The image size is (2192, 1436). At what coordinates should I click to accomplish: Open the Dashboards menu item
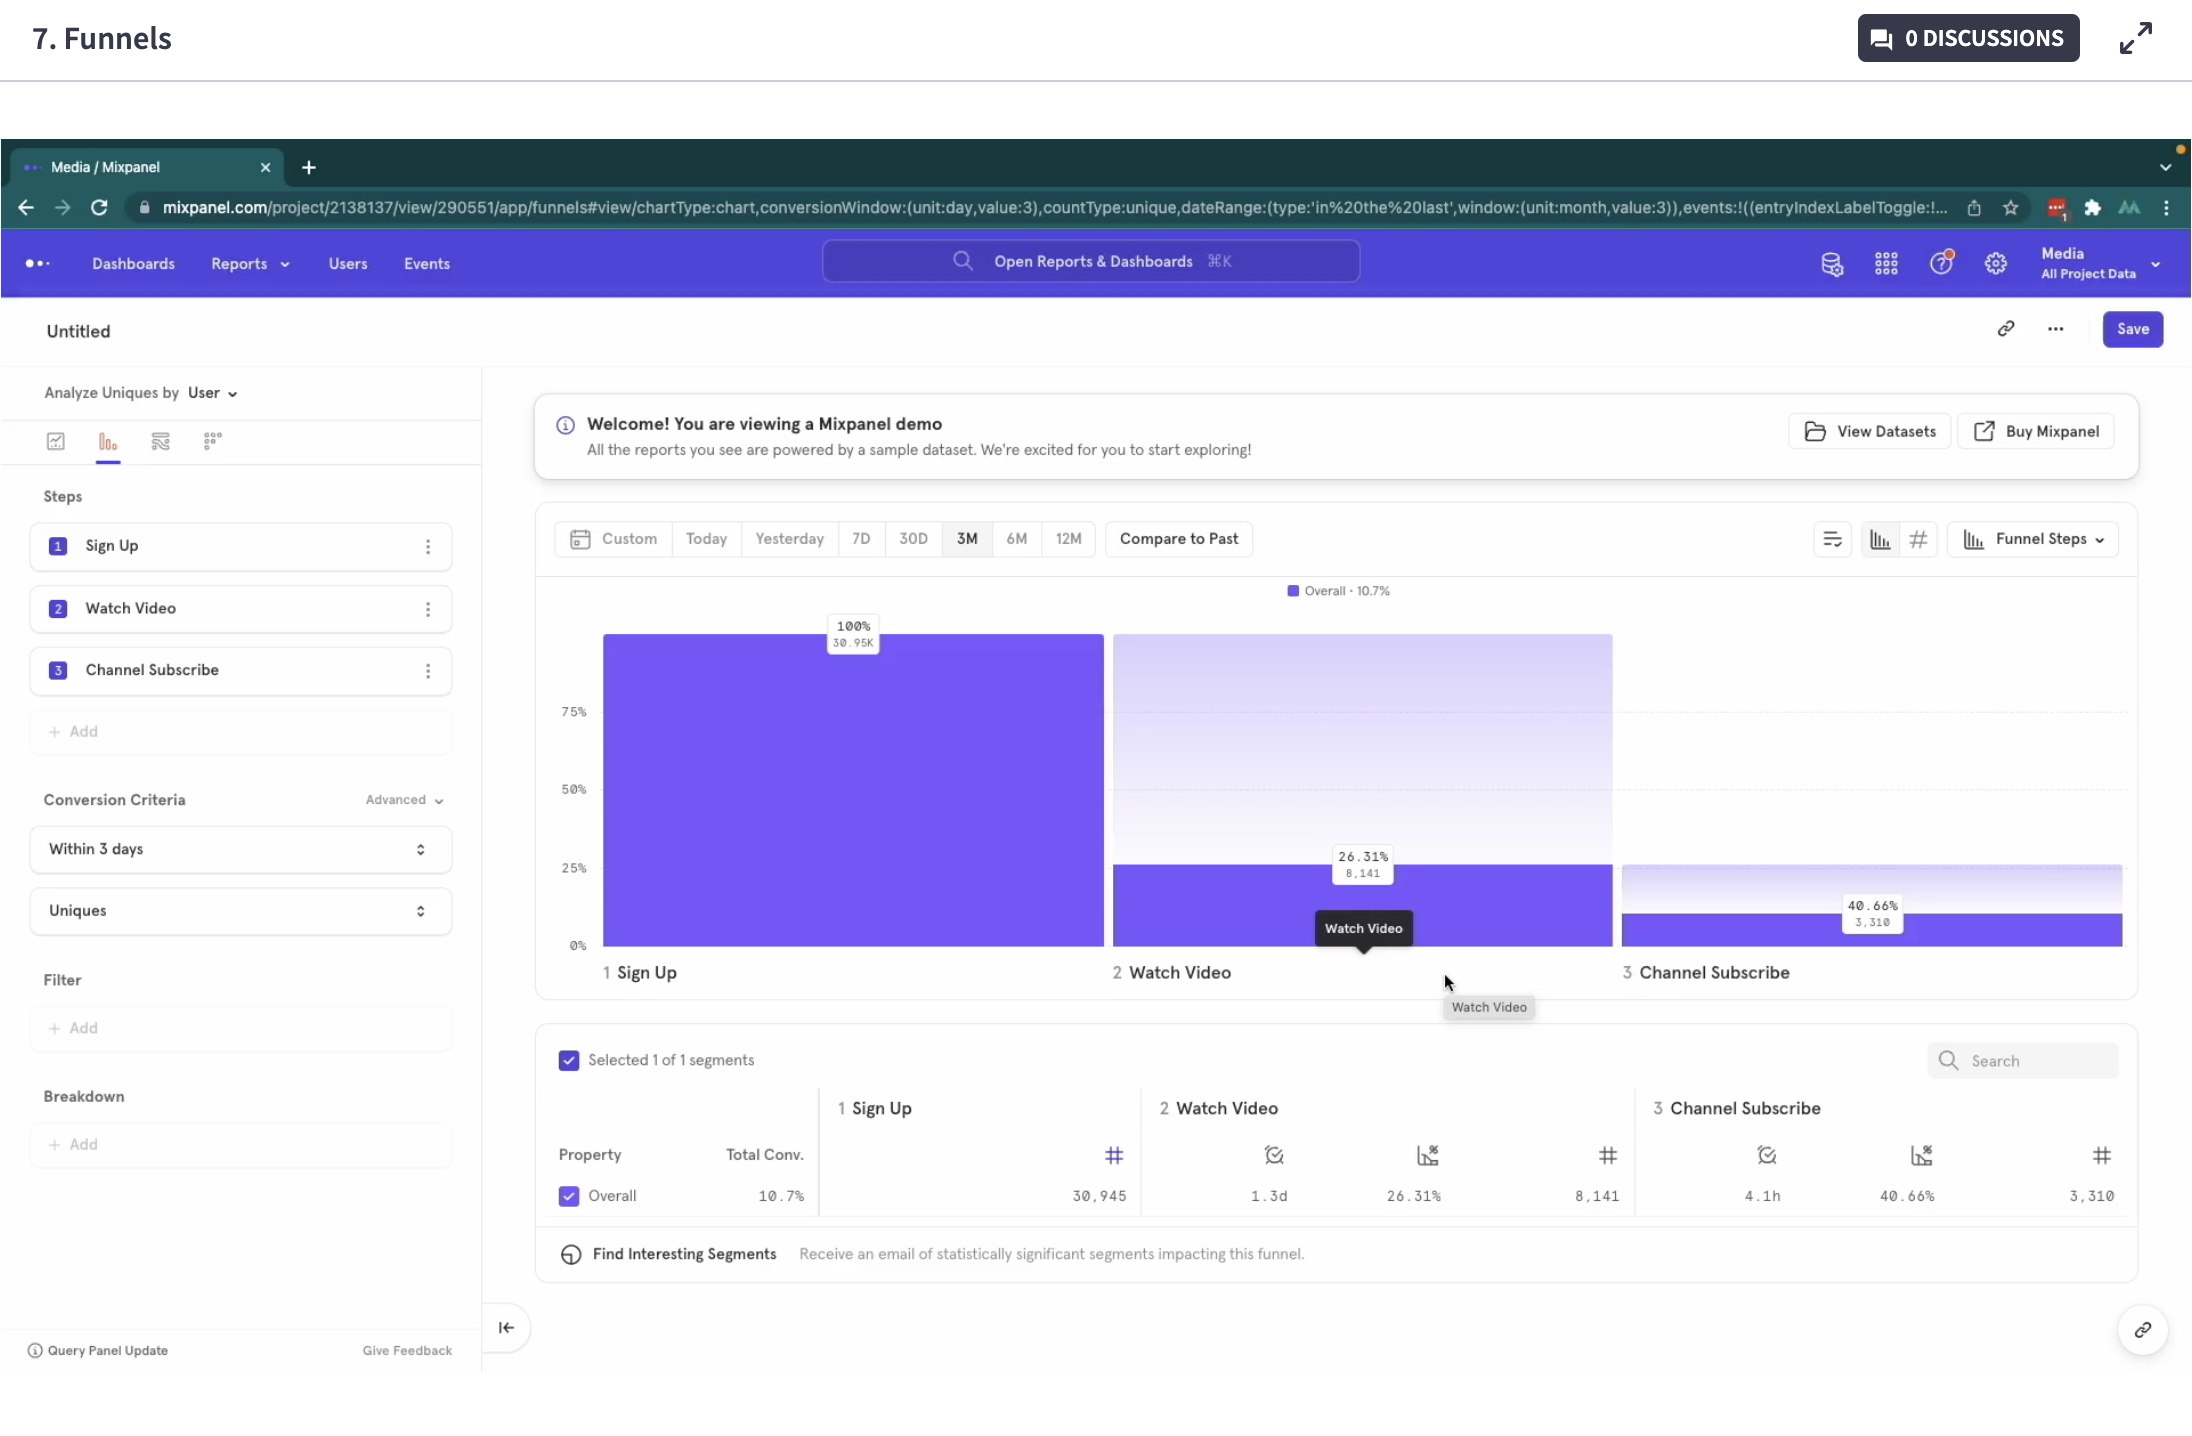(x=133, y=263)
